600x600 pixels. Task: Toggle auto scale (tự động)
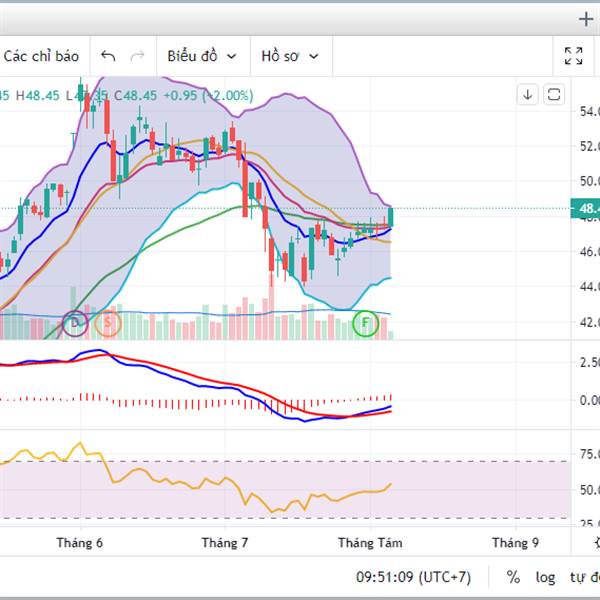click(585, 577)
